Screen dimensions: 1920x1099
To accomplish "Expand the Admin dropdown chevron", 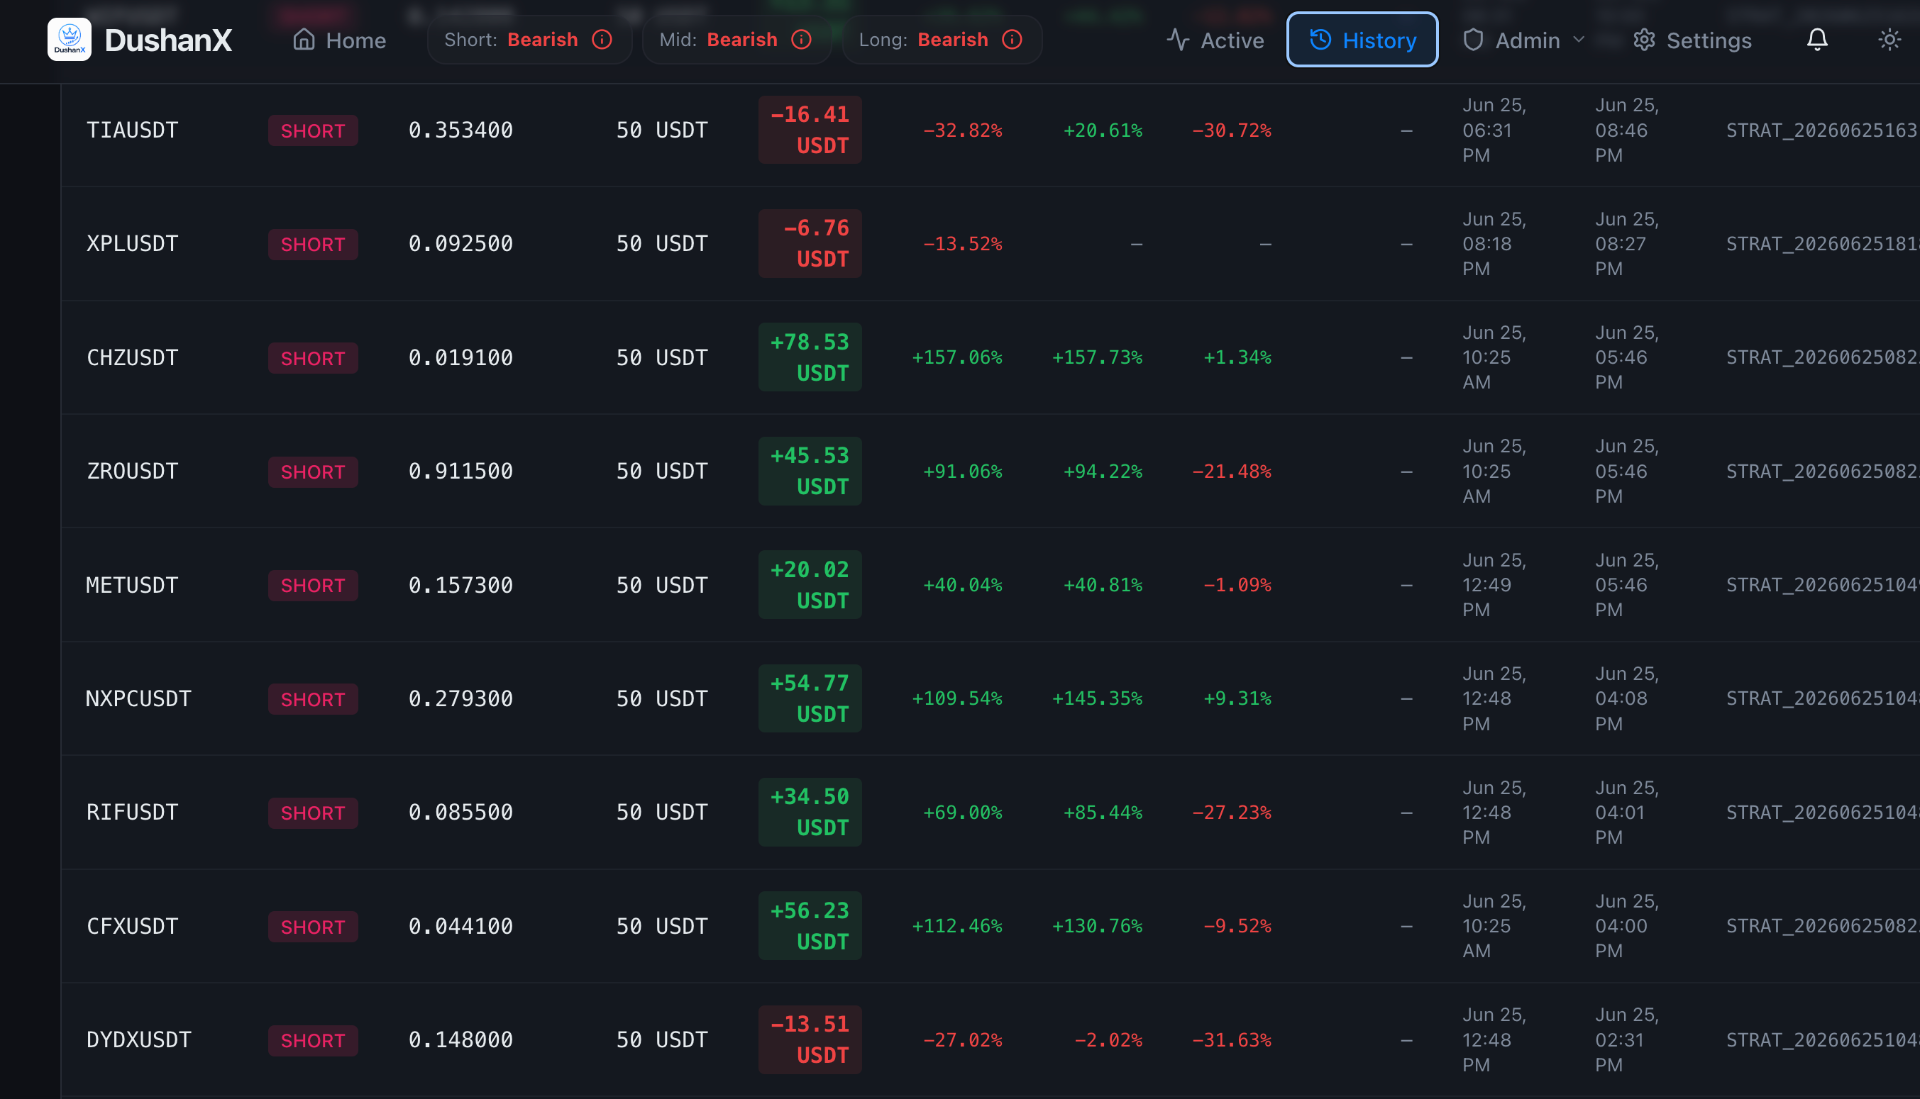I will (1579, 40).
